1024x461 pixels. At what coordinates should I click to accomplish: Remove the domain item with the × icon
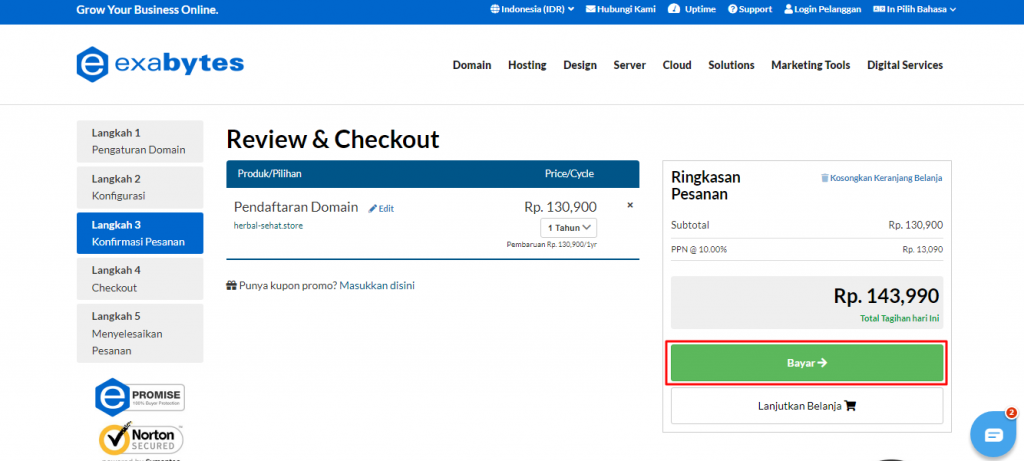pos(630,205)
